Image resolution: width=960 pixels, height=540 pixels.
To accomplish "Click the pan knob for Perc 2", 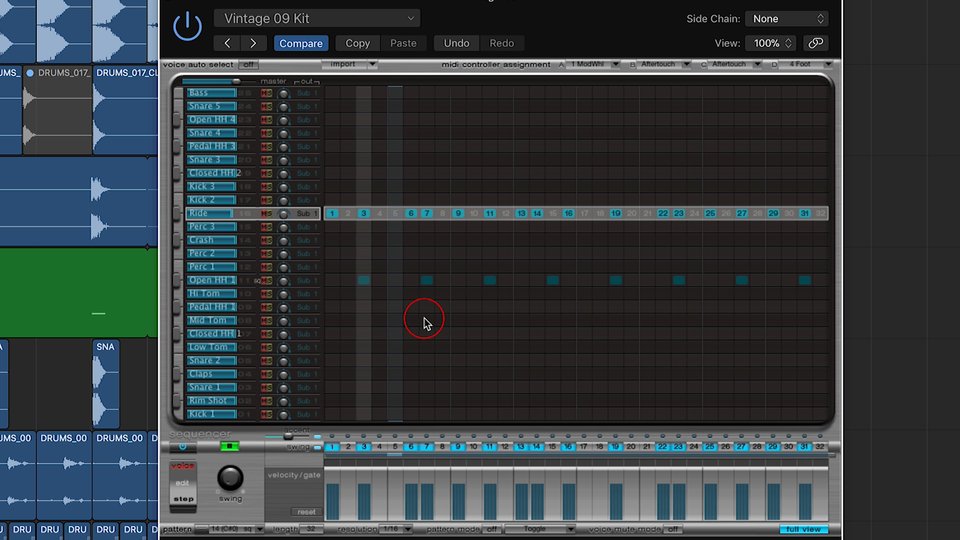I will (283, 253).
